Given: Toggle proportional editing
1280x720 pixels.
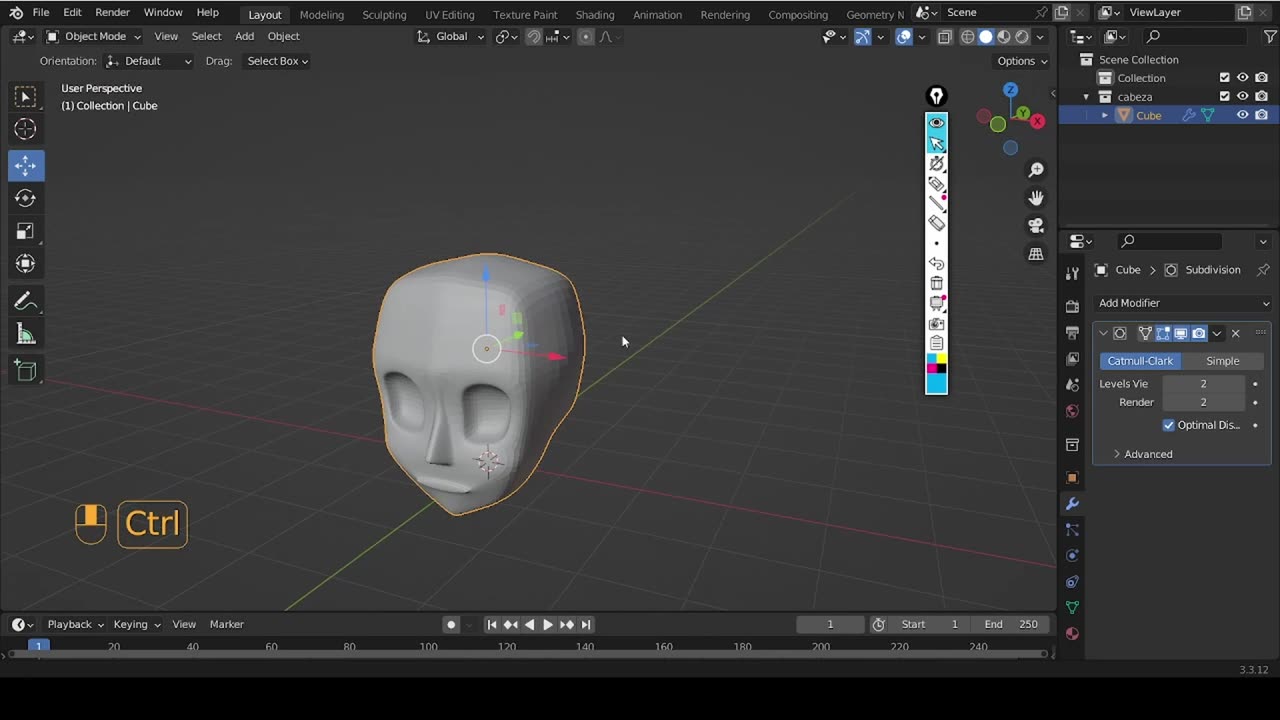Looking at the screenshot, I should click(586, 37).
